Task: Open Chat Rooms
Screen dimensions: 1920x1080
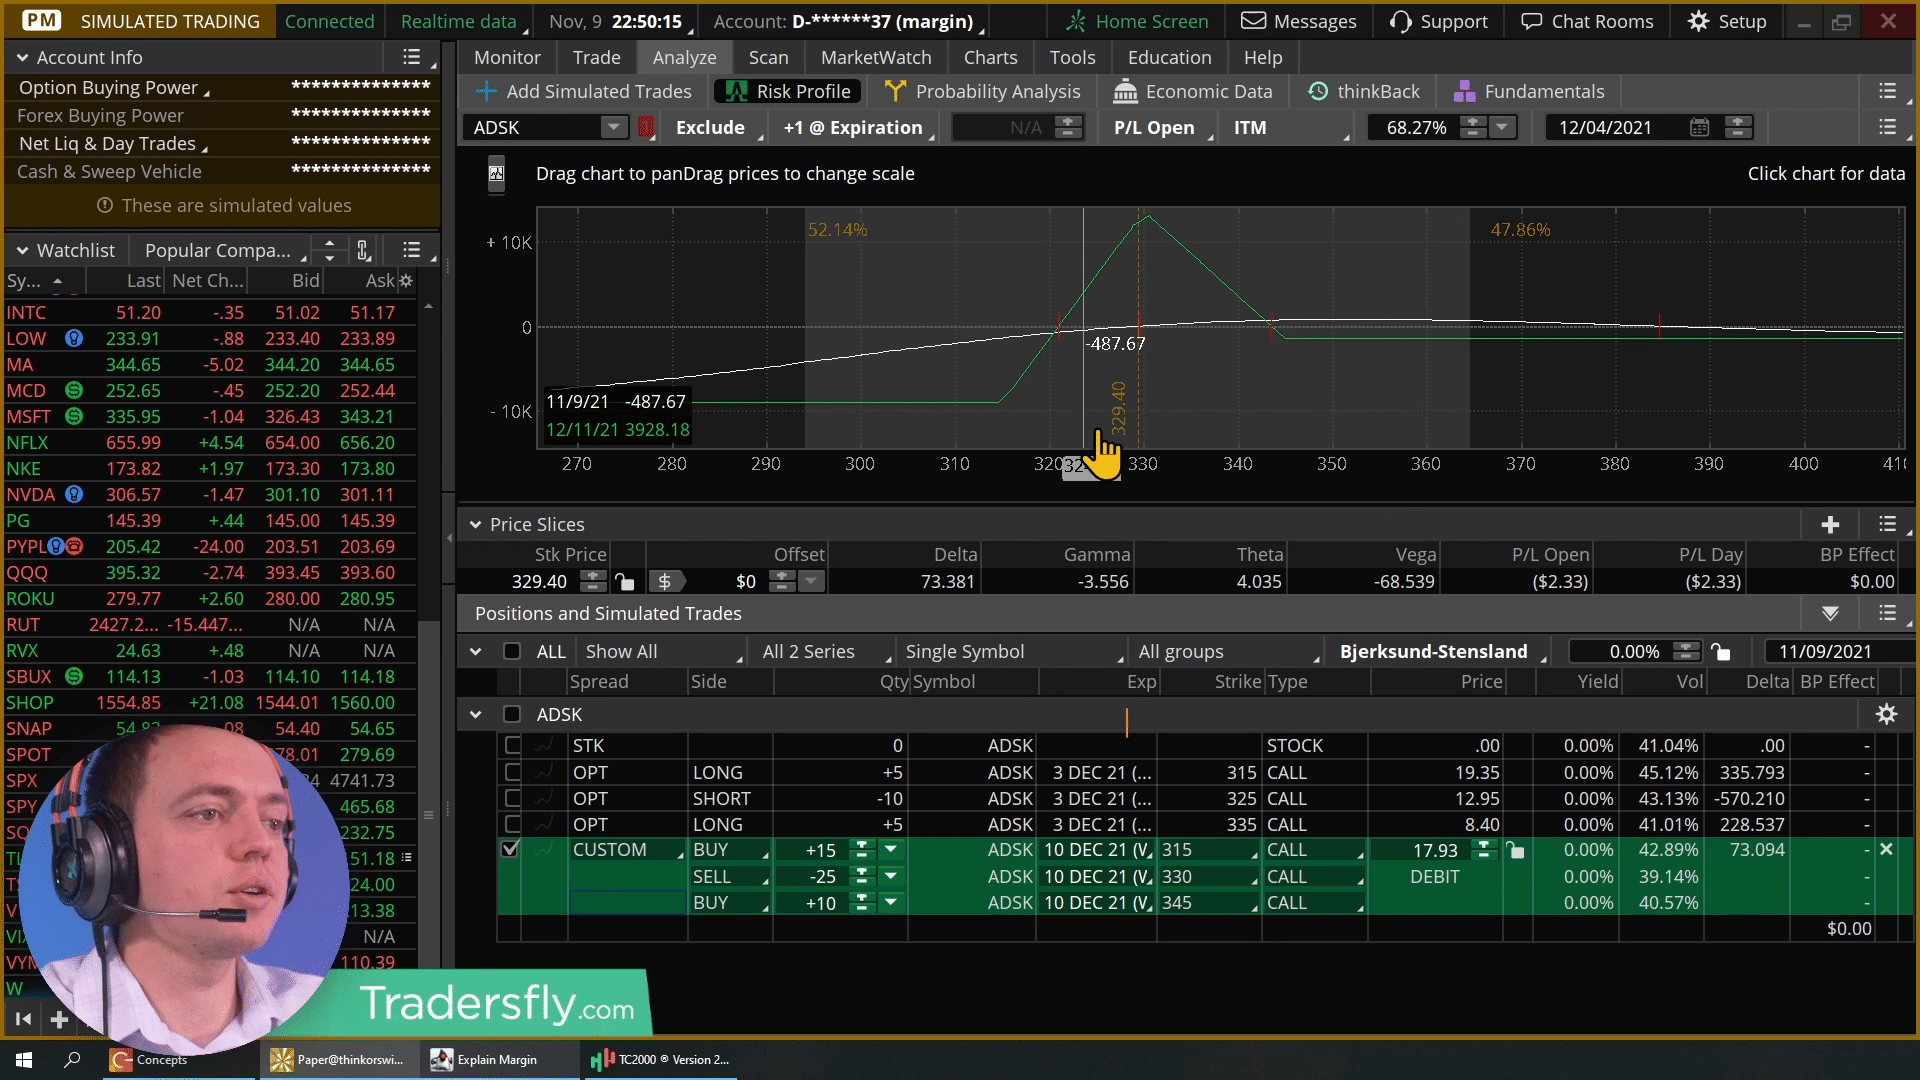Action: (1587, 21)
